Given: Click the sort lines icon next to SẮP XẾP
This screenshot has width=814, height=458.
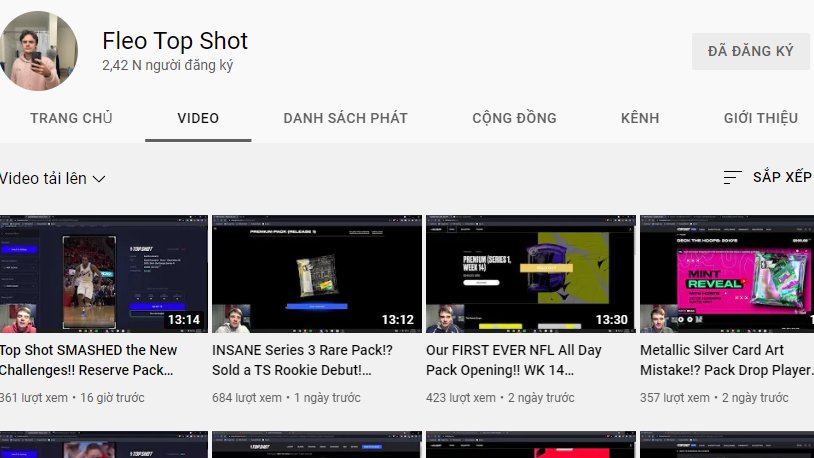Looking at the screenshot, I should [x=732, y=178].
